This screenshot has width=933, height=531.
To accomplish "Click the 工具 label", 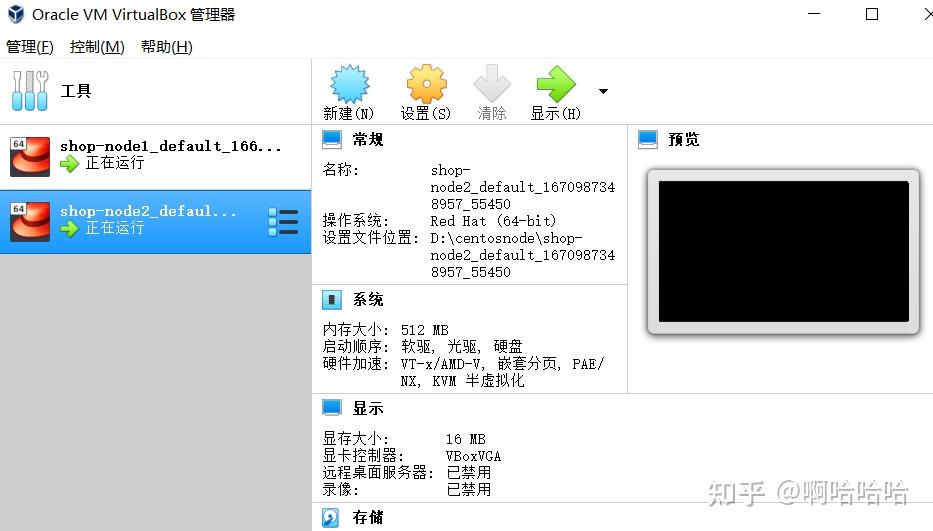I will click(76, 91).
